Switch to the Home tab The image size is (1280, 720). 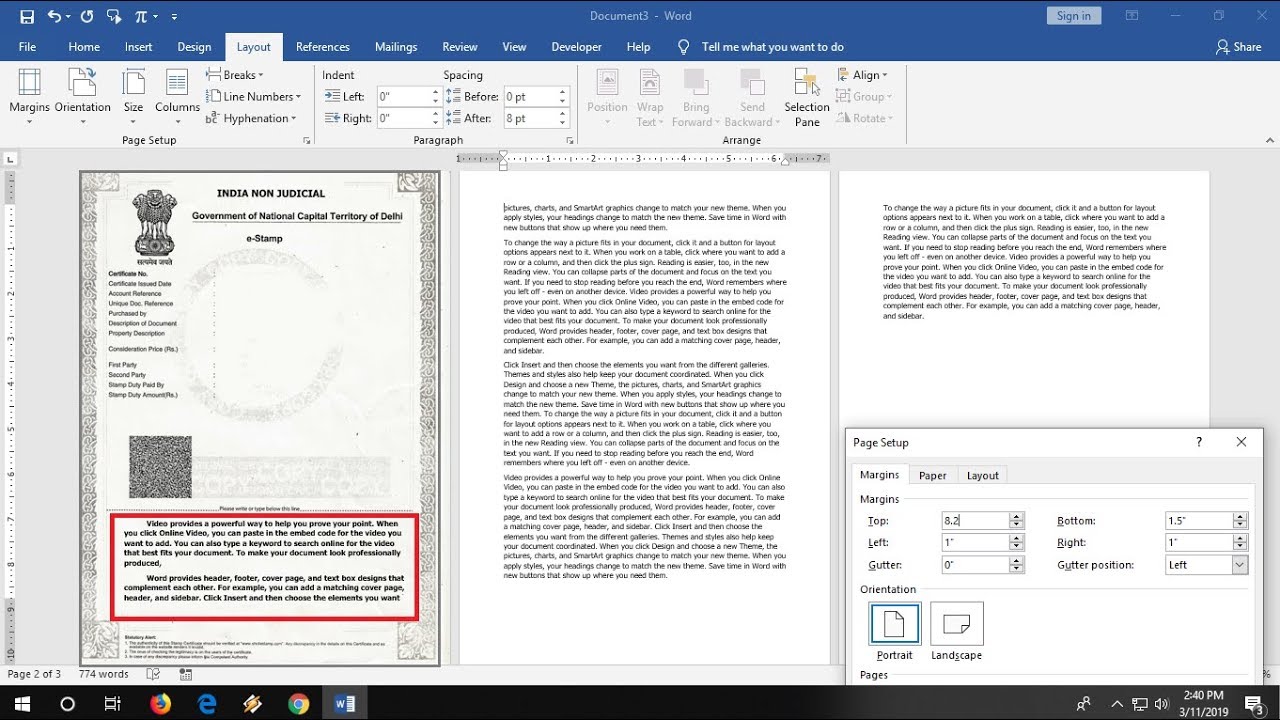[x=84, y=47]
